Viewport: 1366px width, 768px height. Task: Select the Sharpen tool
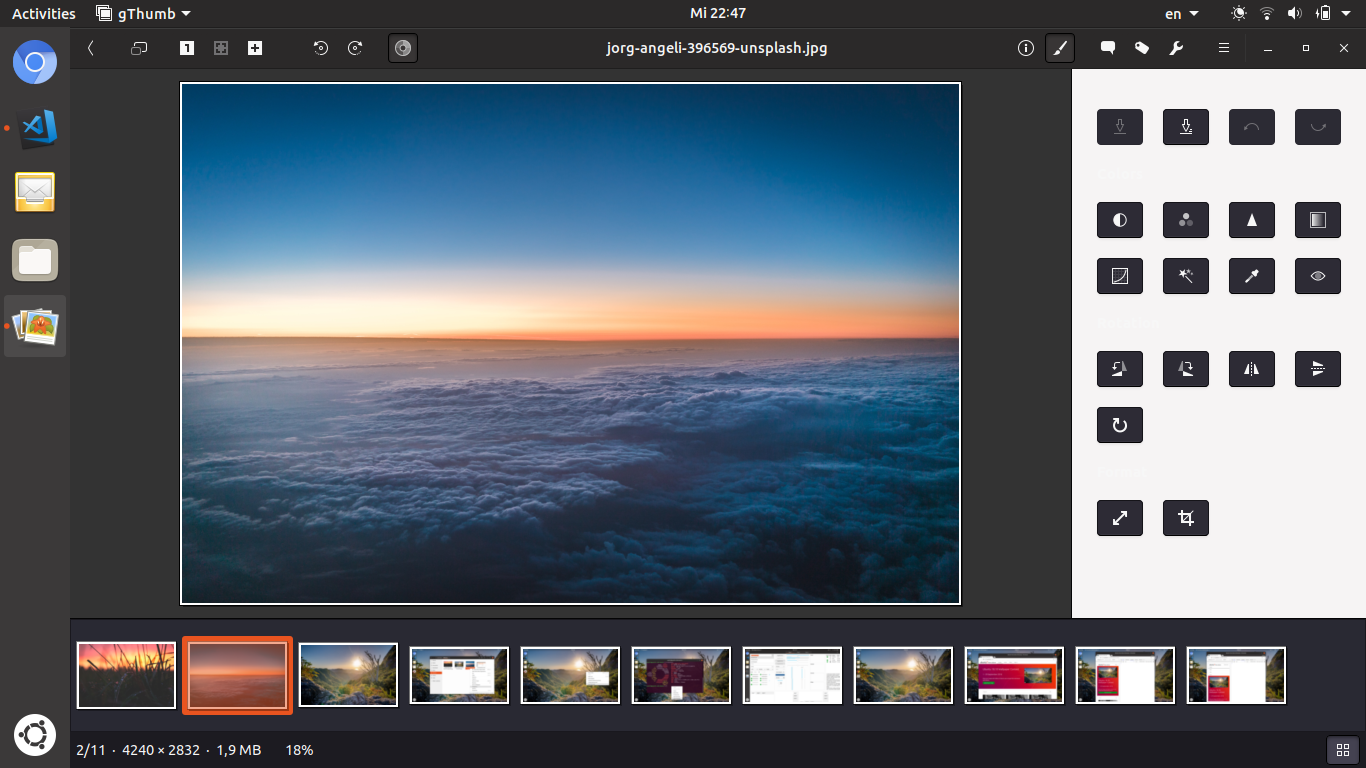1251,220
